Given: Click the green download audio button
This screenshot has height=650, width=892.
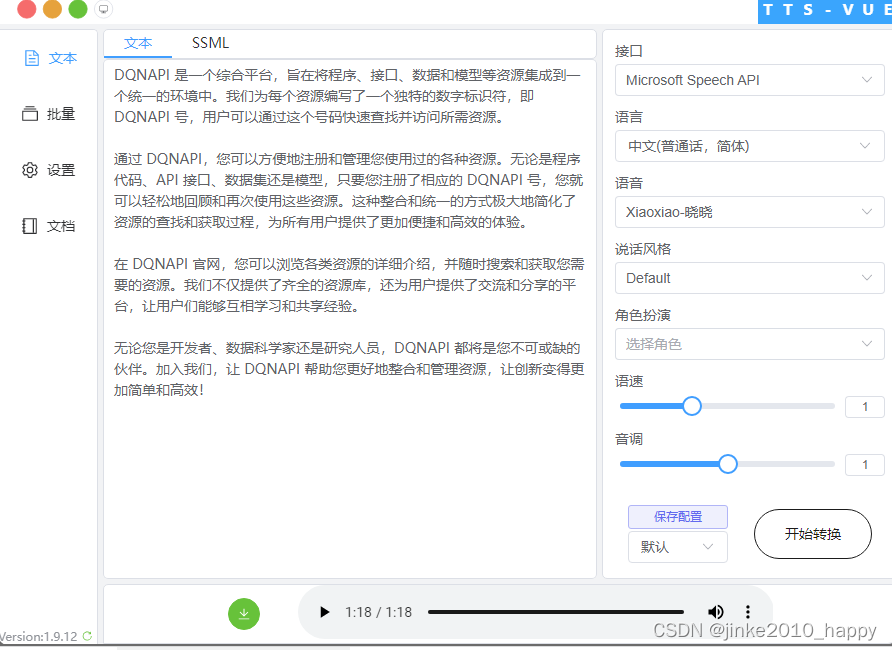Looking at the screenshot, I should tap(244, 614).
